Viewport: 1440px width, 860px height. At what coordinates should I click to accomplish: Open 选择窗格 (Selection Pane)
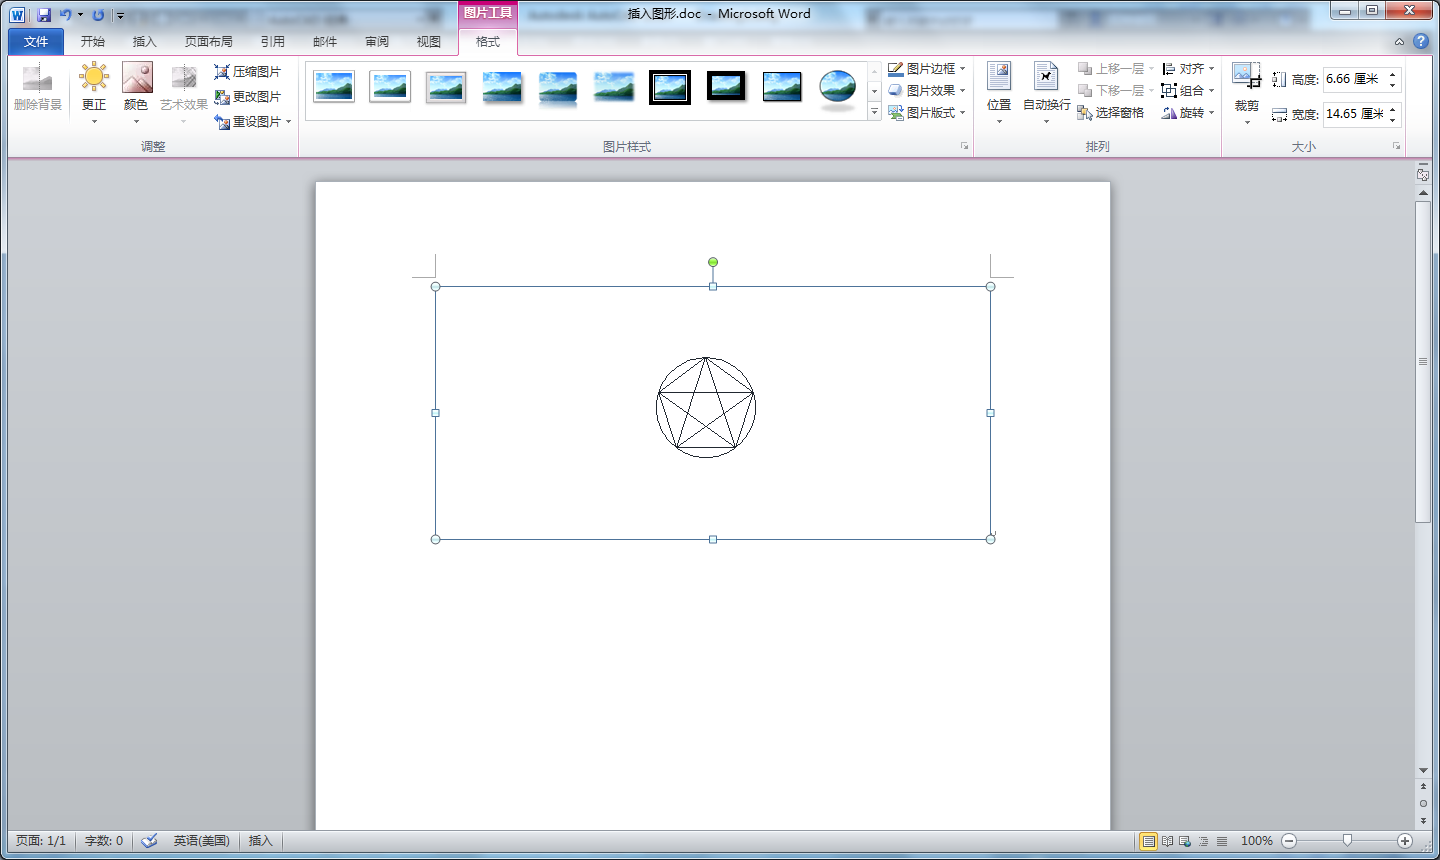[x=1110, y=113]
